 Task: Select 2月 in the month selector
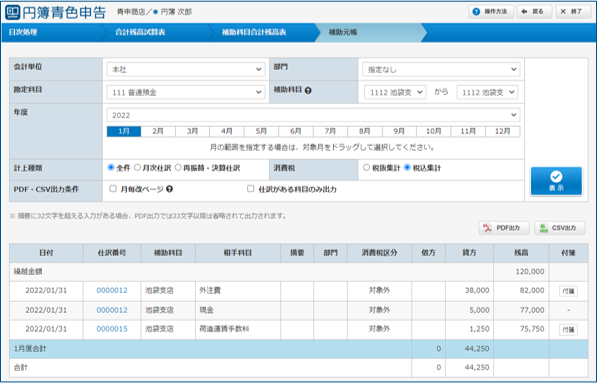coord(158,131)
